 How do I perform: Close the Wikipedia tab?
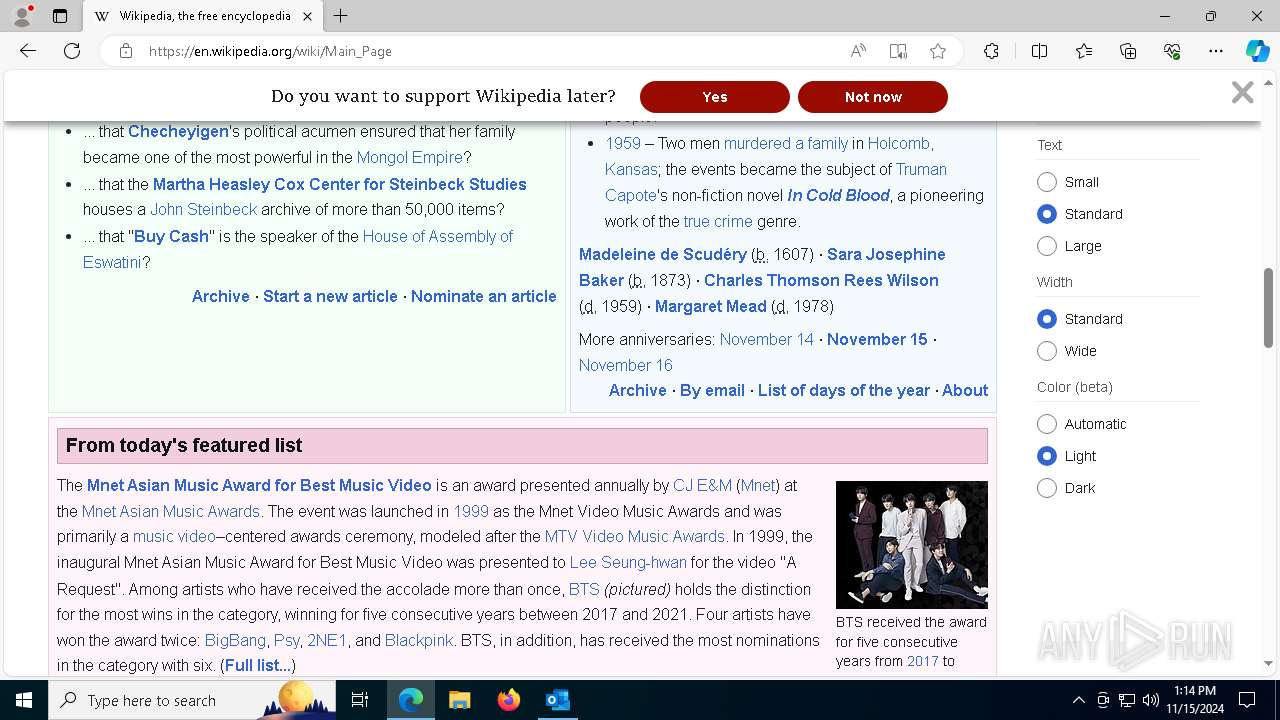pos(307,16)
